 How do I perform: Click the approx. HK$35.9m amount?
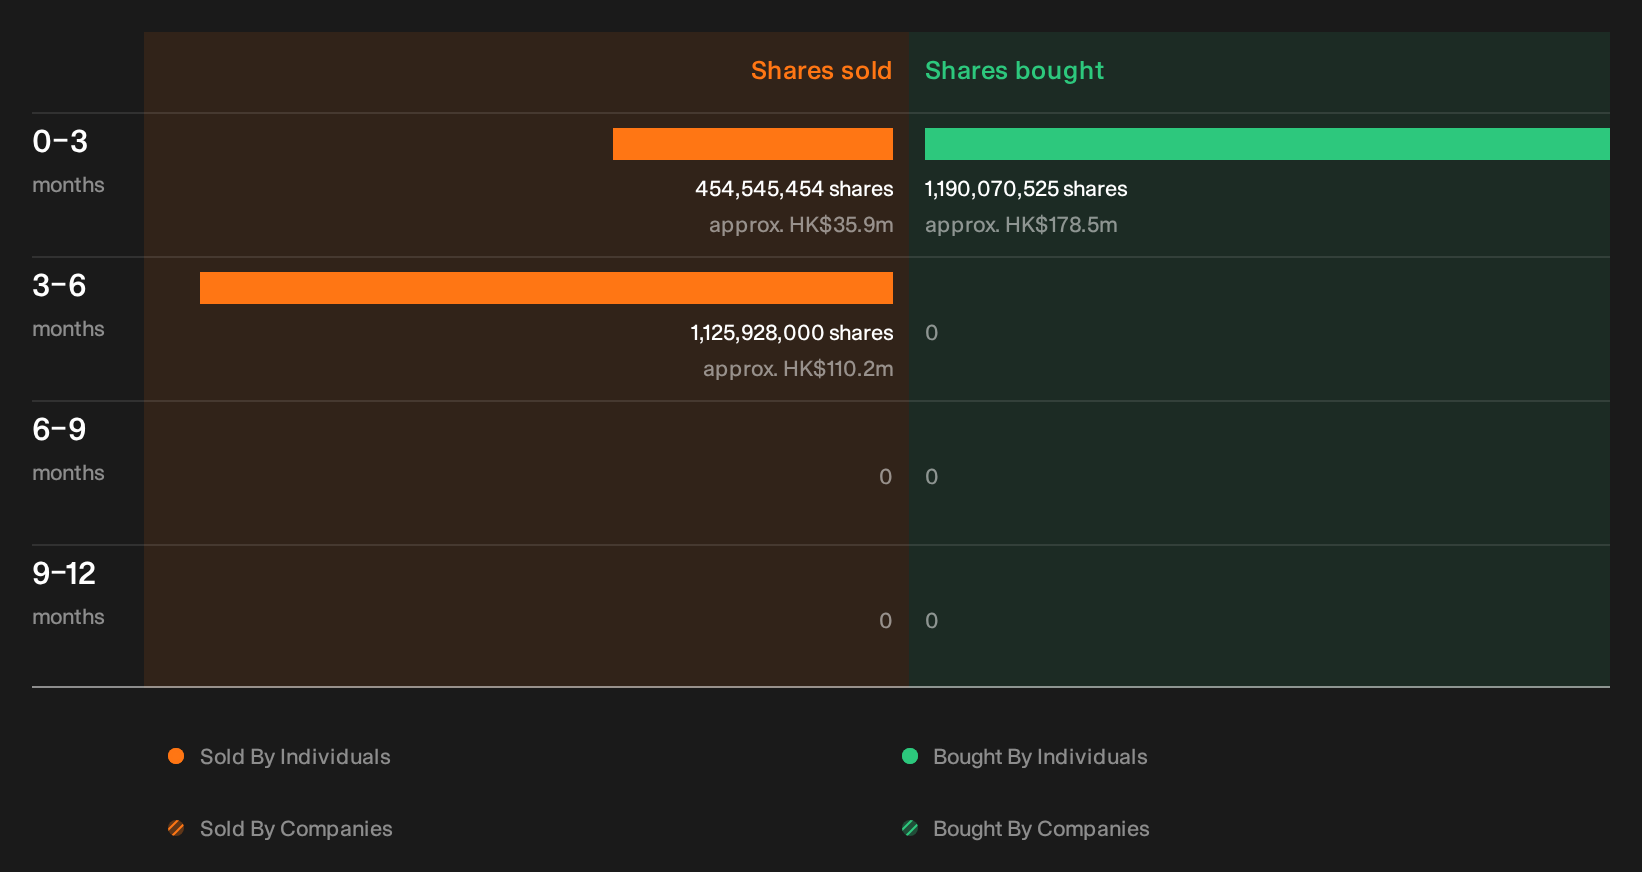801,225
